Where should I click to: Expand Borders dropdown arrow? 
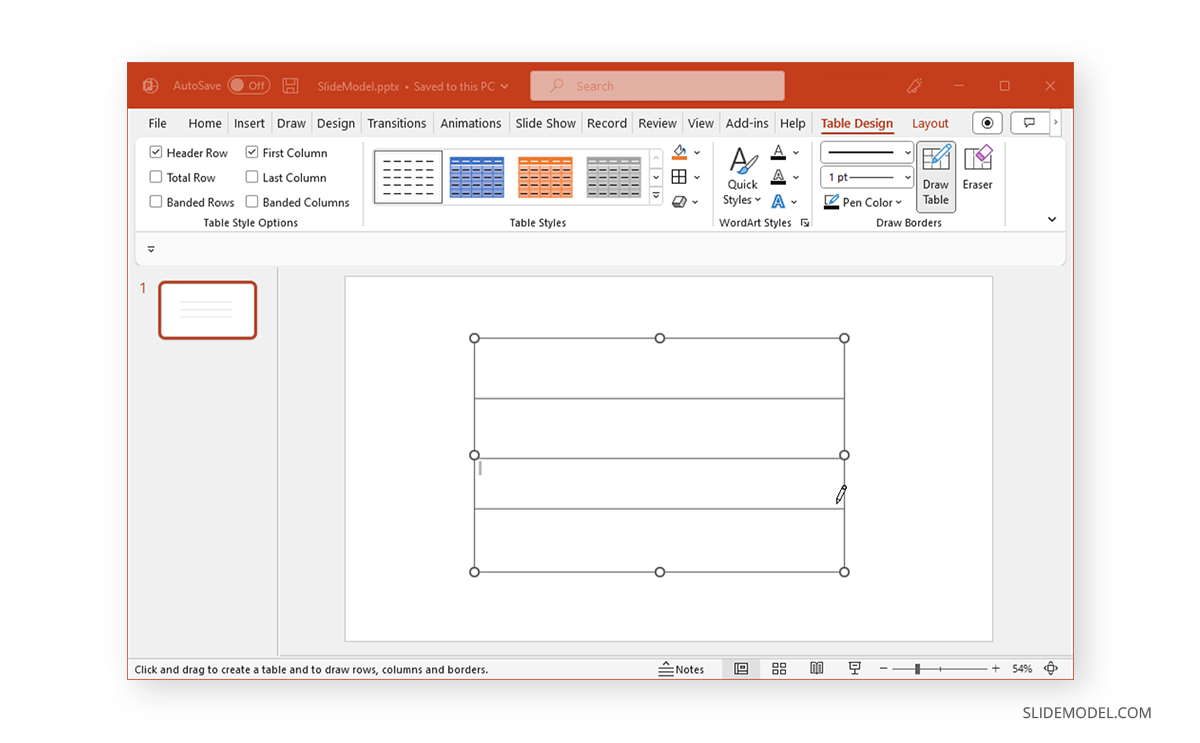[x=697, y=177]
